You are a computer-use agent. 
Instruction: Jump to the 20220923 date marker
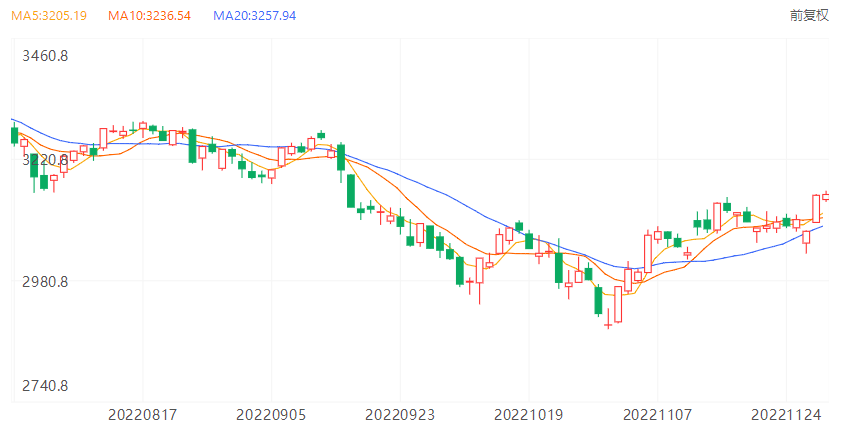click(399, 413)
